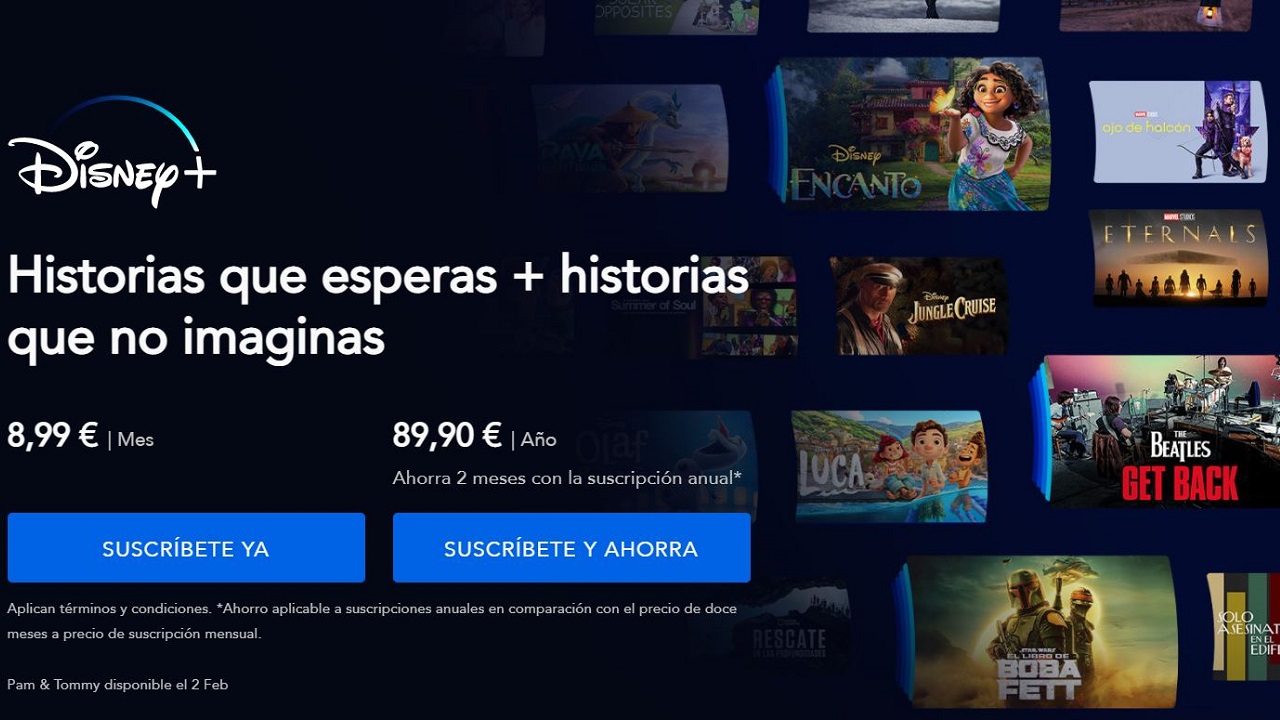
Task: Click the Aplican términos y condiciones text
Action: pyautogui.click(x=108, y=608)
